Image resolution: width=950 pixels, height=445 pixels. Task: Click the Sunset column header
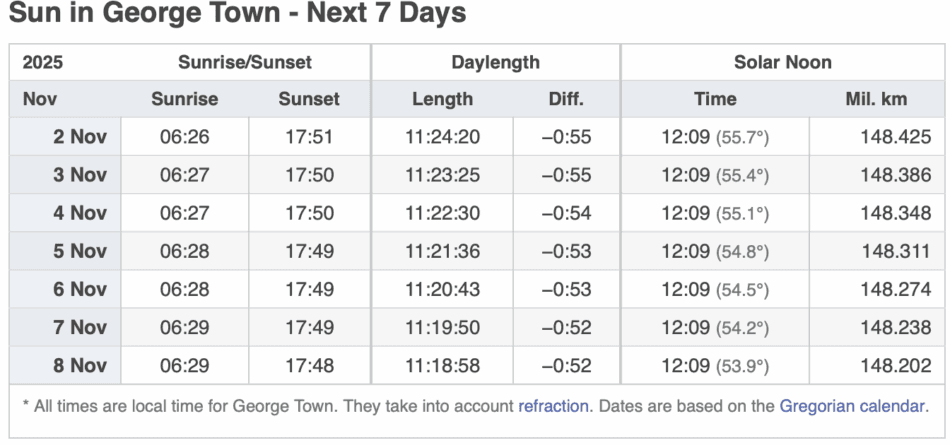309,99
